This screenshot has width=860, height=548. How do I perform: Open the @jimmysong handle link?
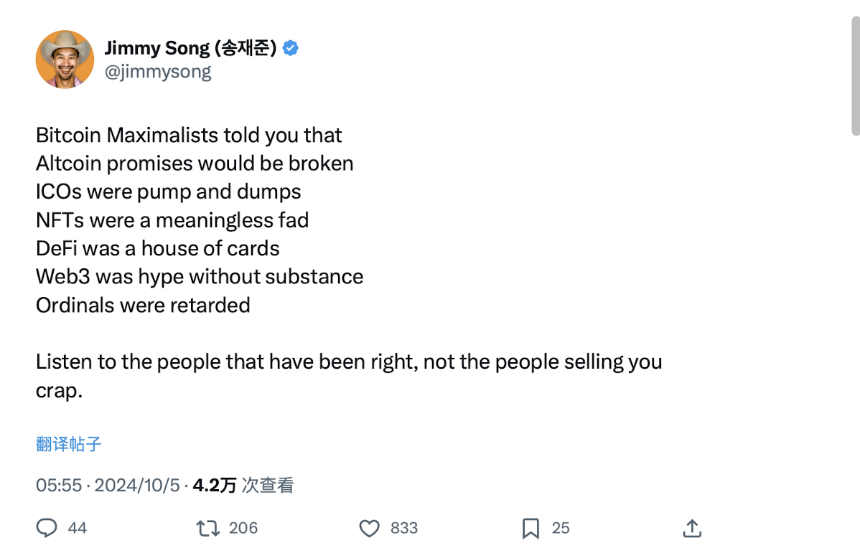tap(158, 72)
